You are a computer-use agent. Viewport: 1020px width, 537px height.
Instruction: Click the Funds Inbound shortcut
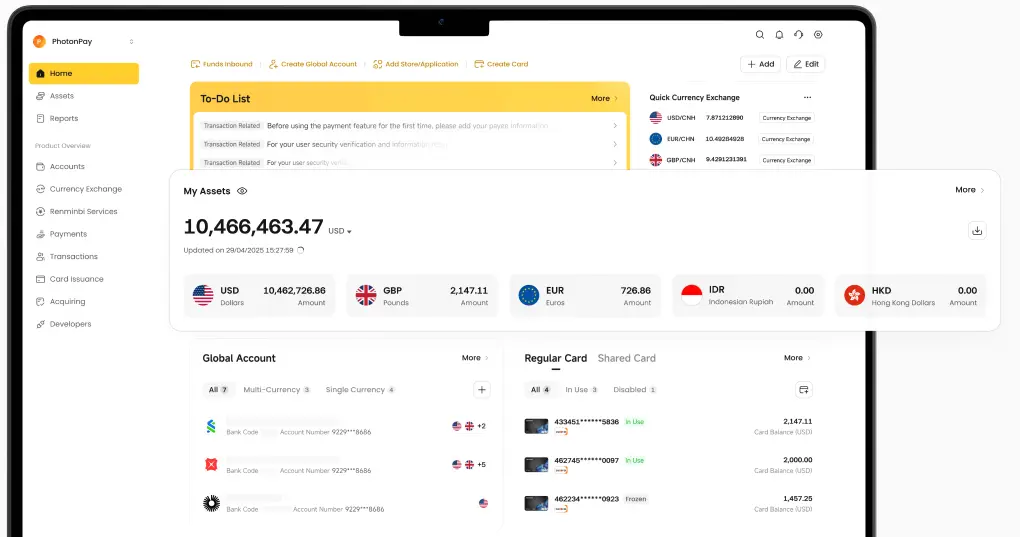[221, 64]
